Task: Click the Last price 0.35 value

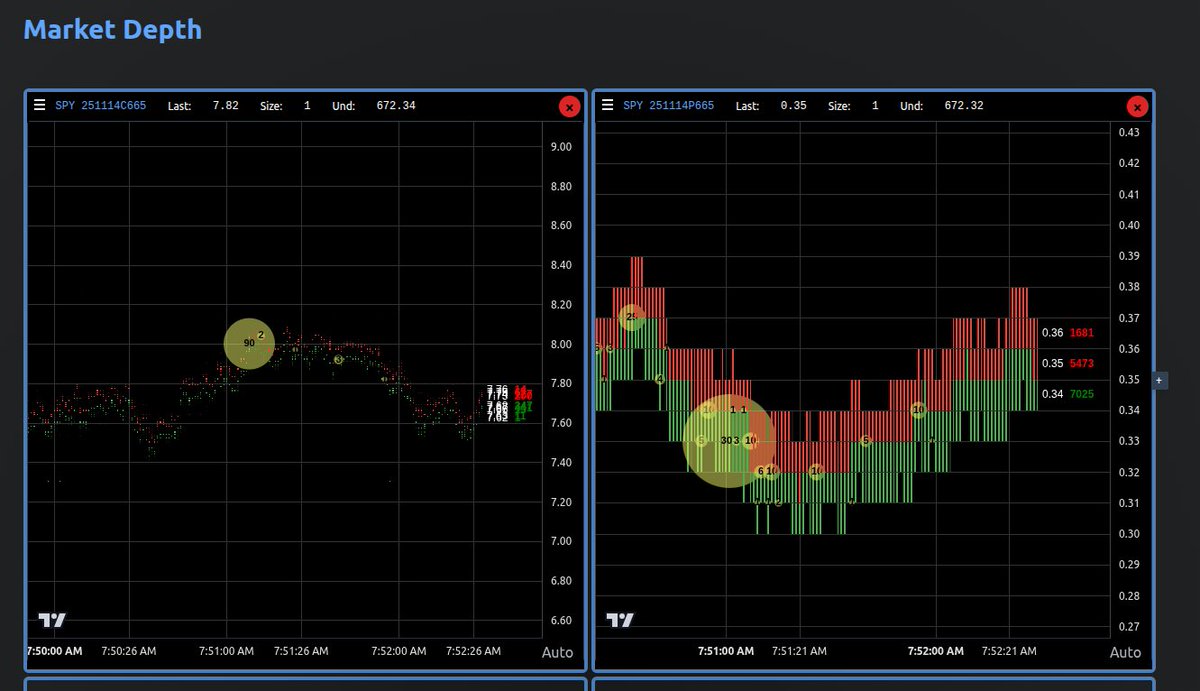Action: click(x=793, y=105)
